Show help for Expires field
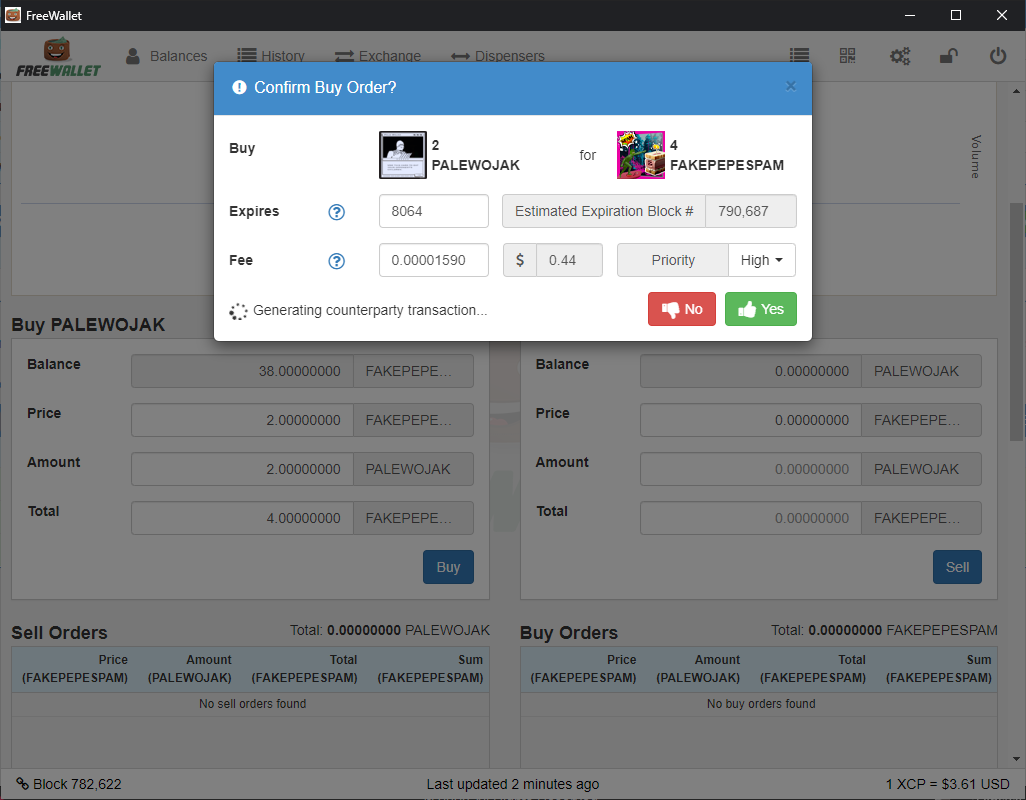1026x800 pixels. pyautogui.click(x=336, y=212)
